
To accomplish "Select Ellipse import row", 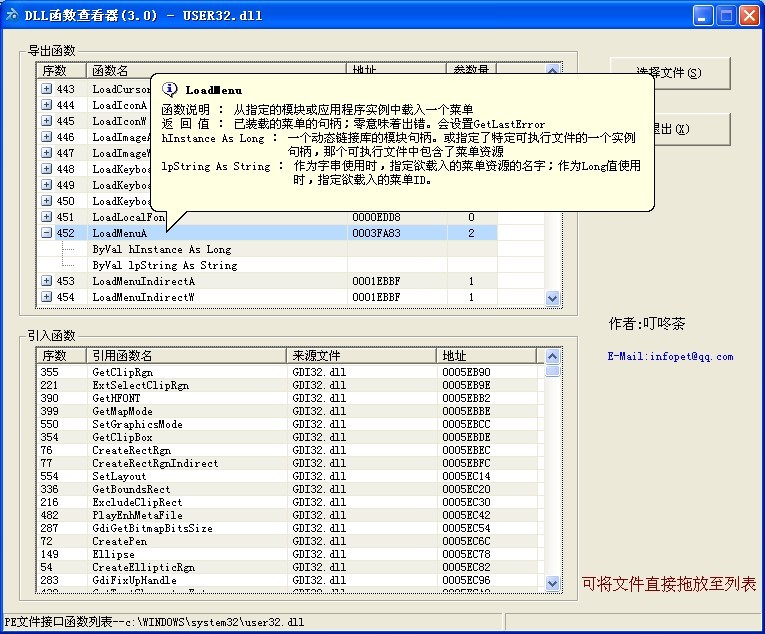I will click(289, 554).
